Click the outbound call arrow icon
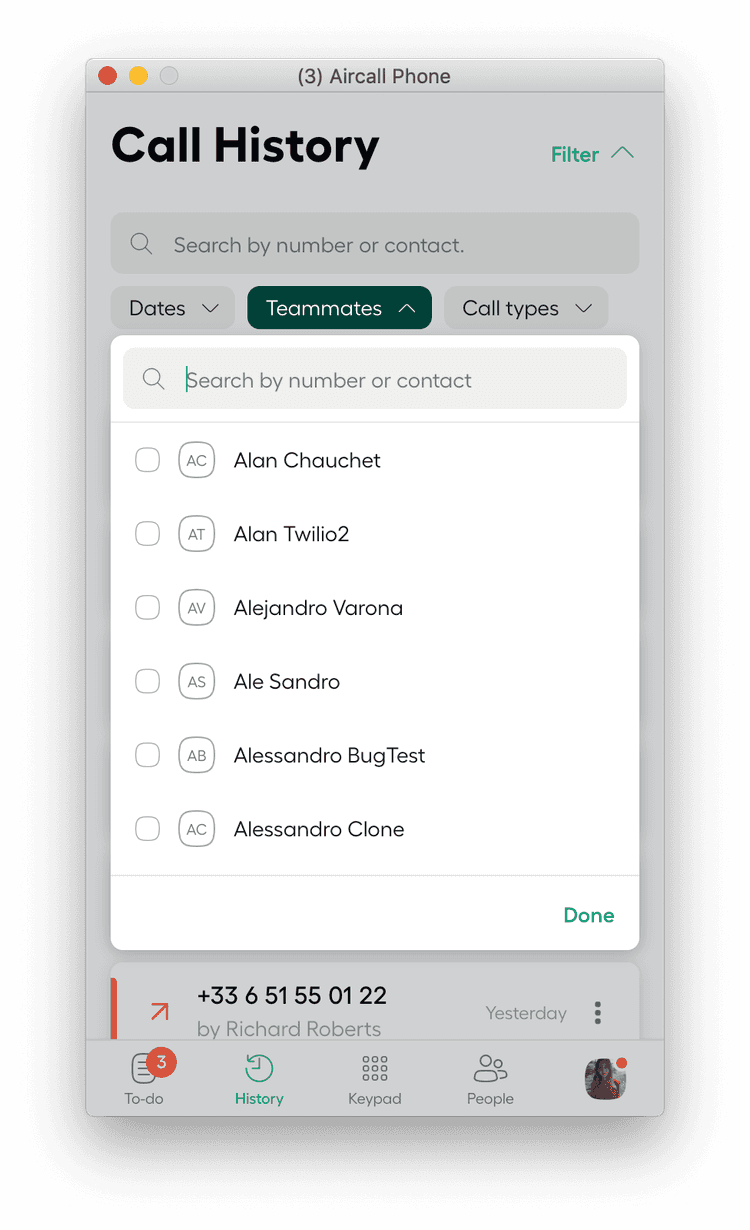Viewport: 750px width, 1230px height. pyautogui.click(x=159, y=1012)
